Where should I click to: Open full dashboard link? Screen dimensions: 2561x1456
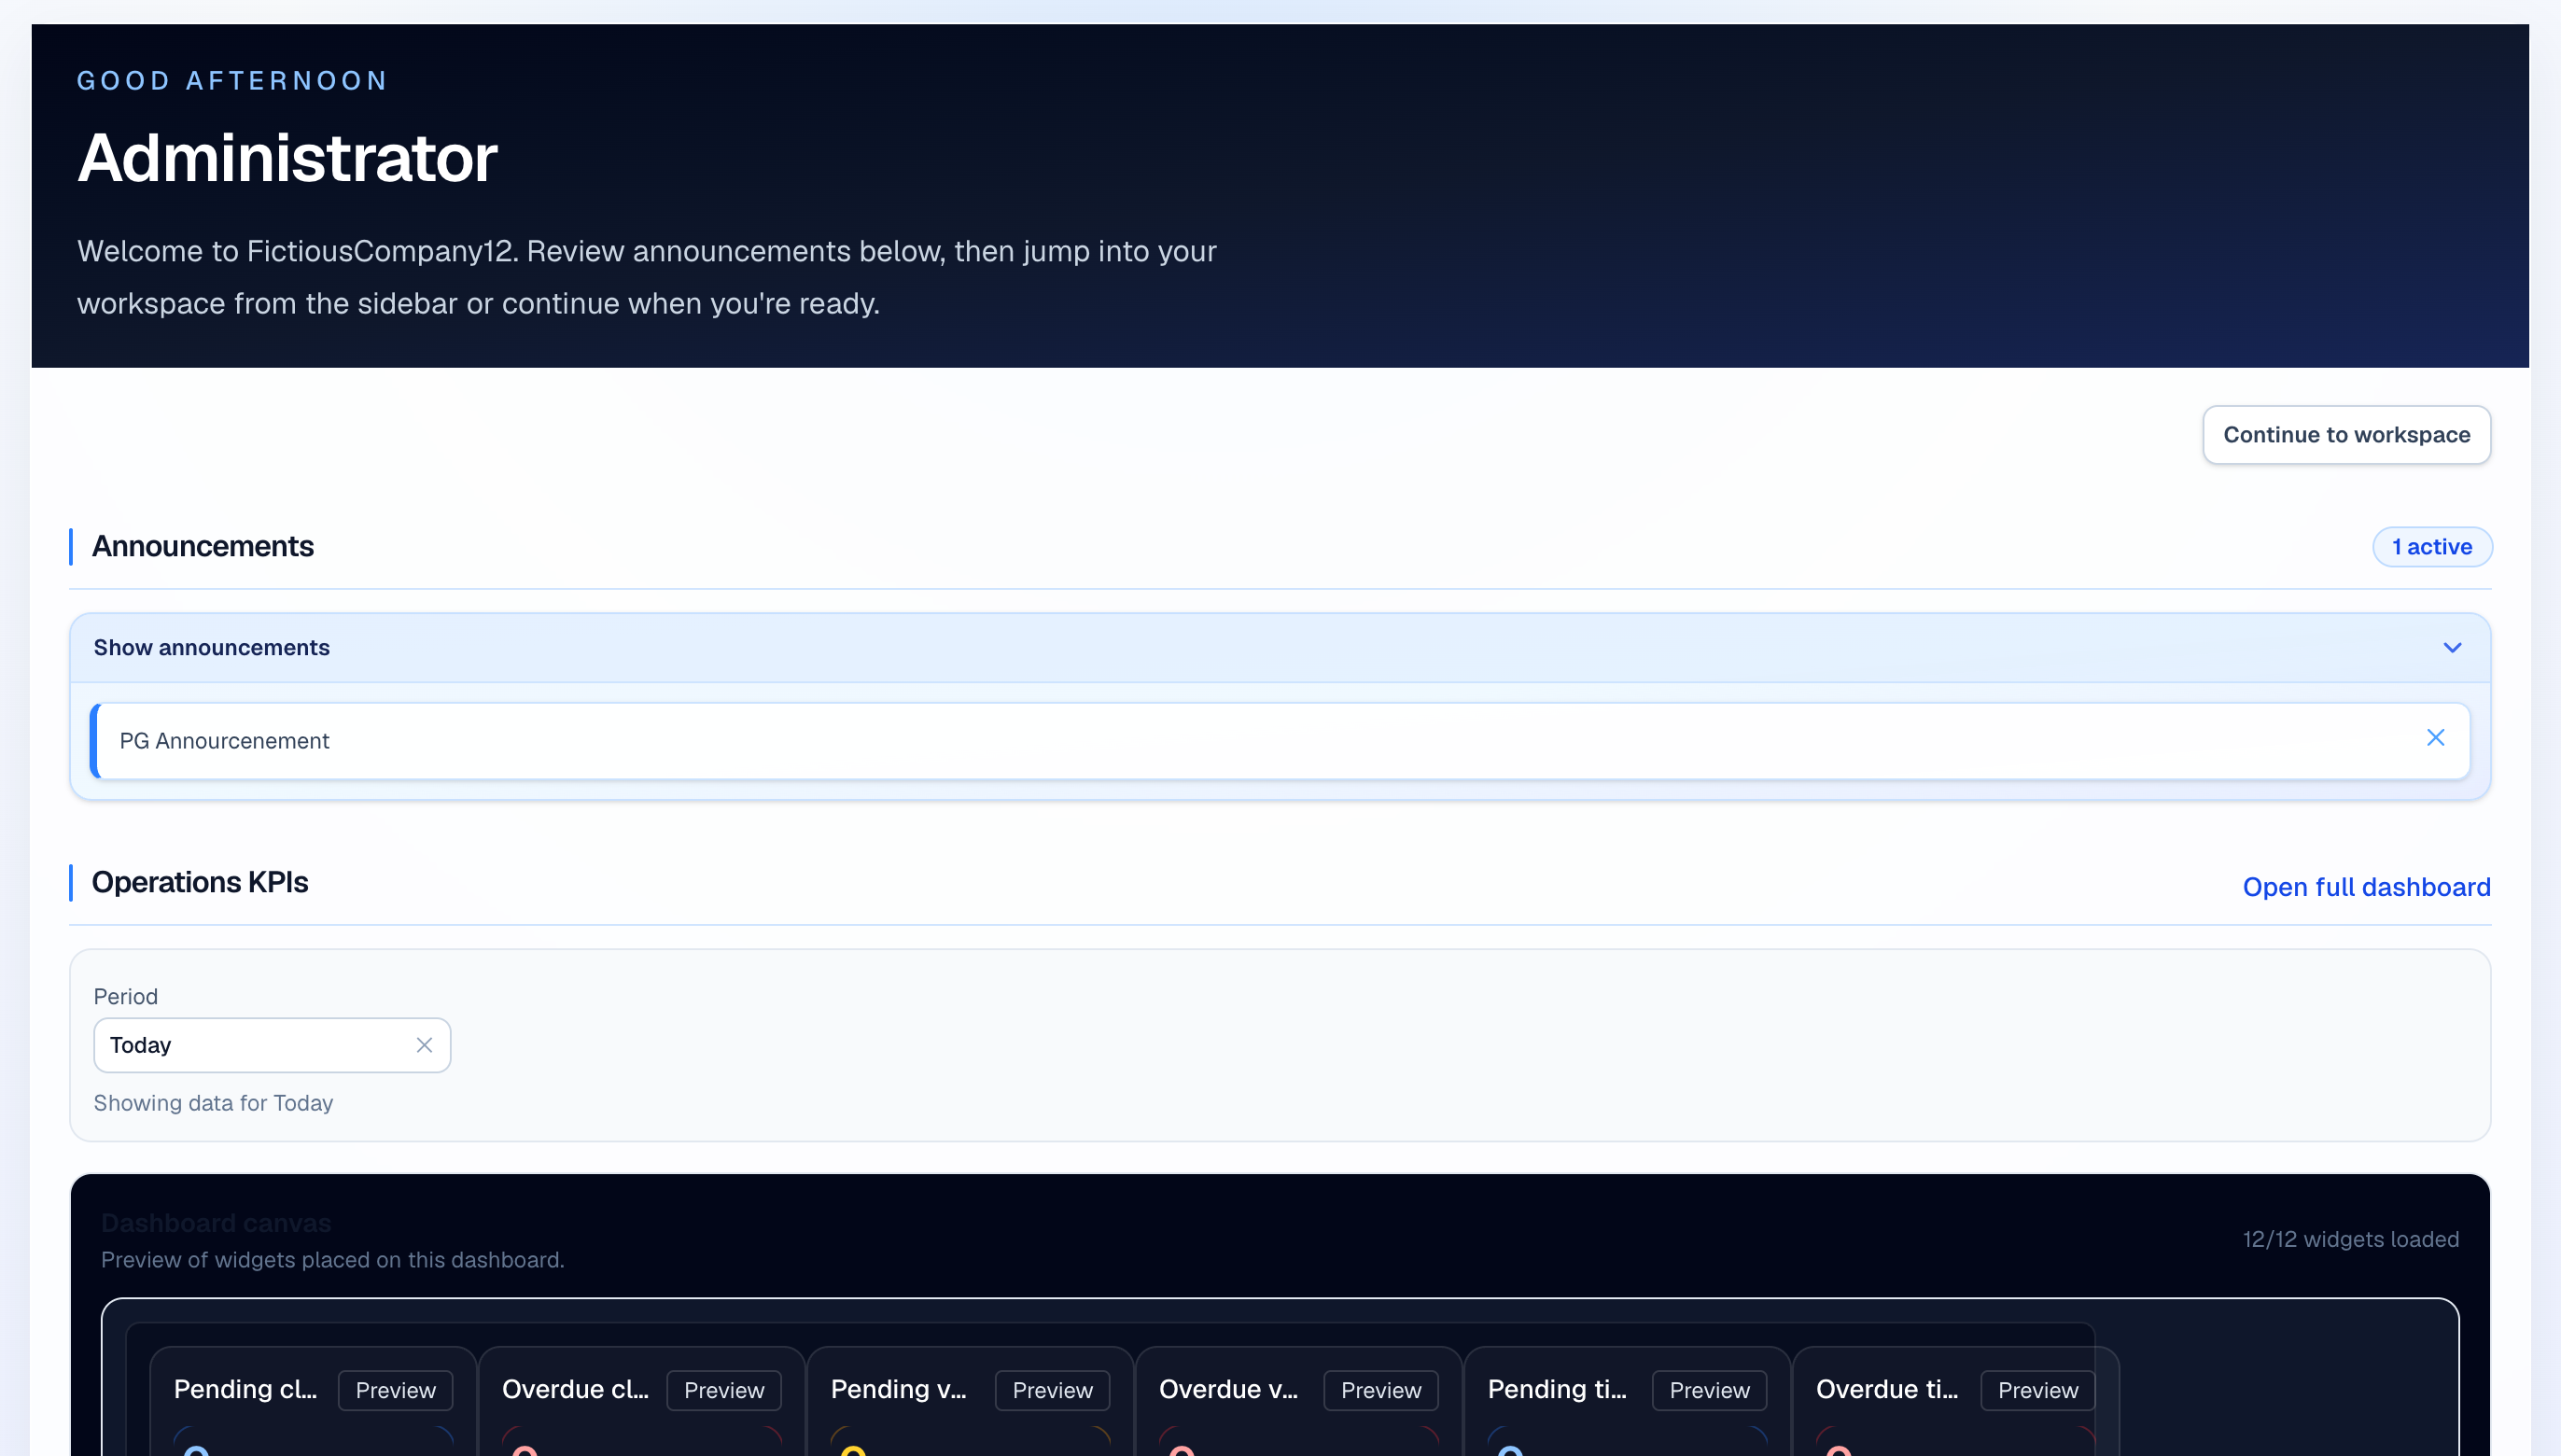click(2366, 887)
